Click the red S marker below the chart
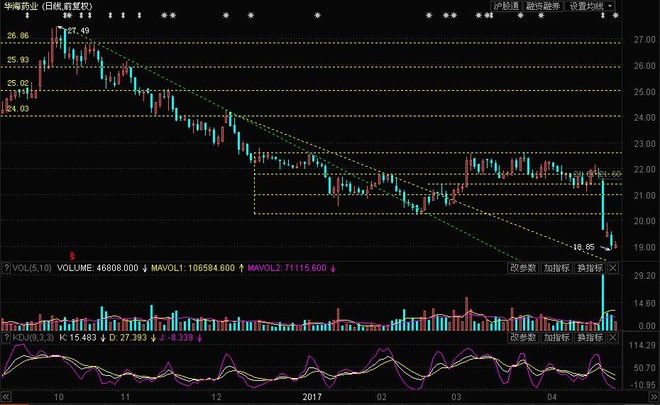 point(72,256)
